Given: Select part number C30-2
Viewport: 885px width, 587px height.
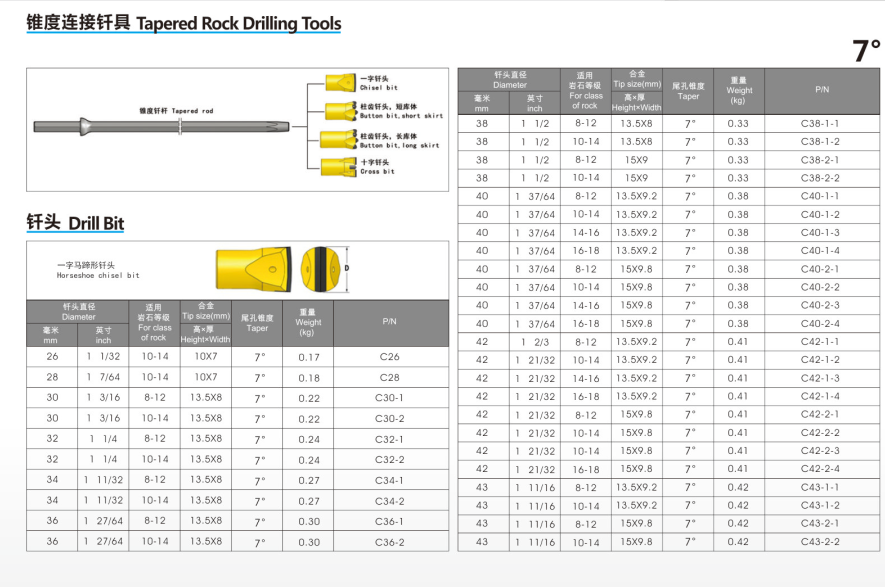Looking at the screenshot, I should (x=389, y=419).
